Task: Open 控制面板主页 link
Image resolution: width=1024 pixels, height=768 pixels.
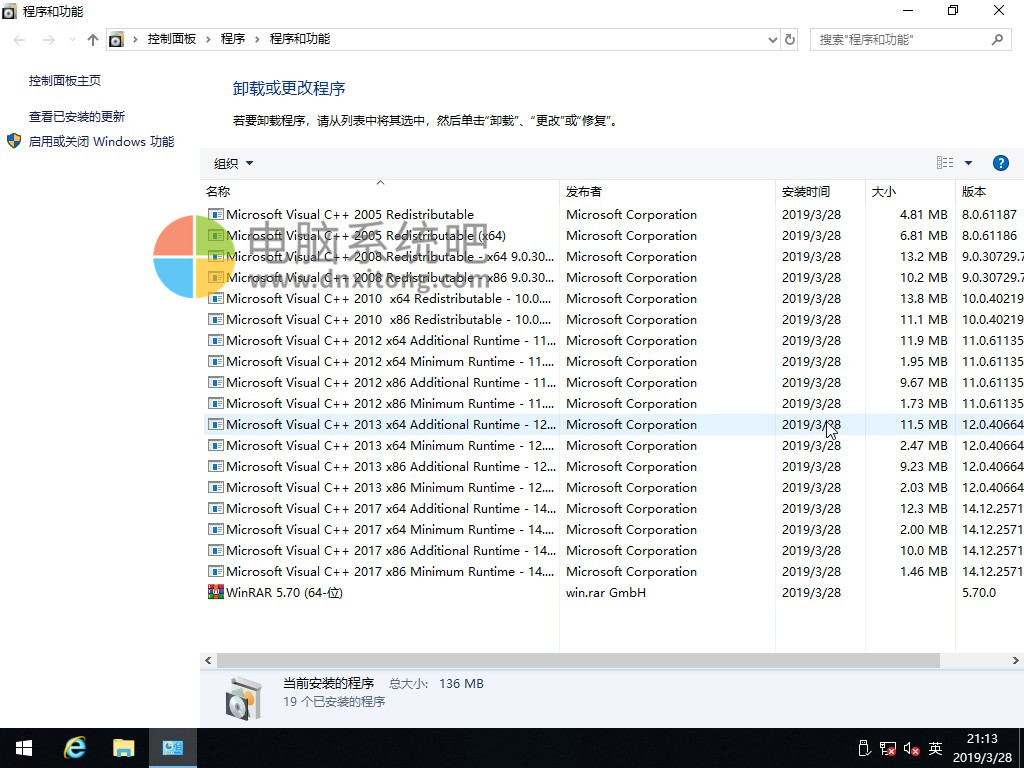Action: click(x=65, y=80)
